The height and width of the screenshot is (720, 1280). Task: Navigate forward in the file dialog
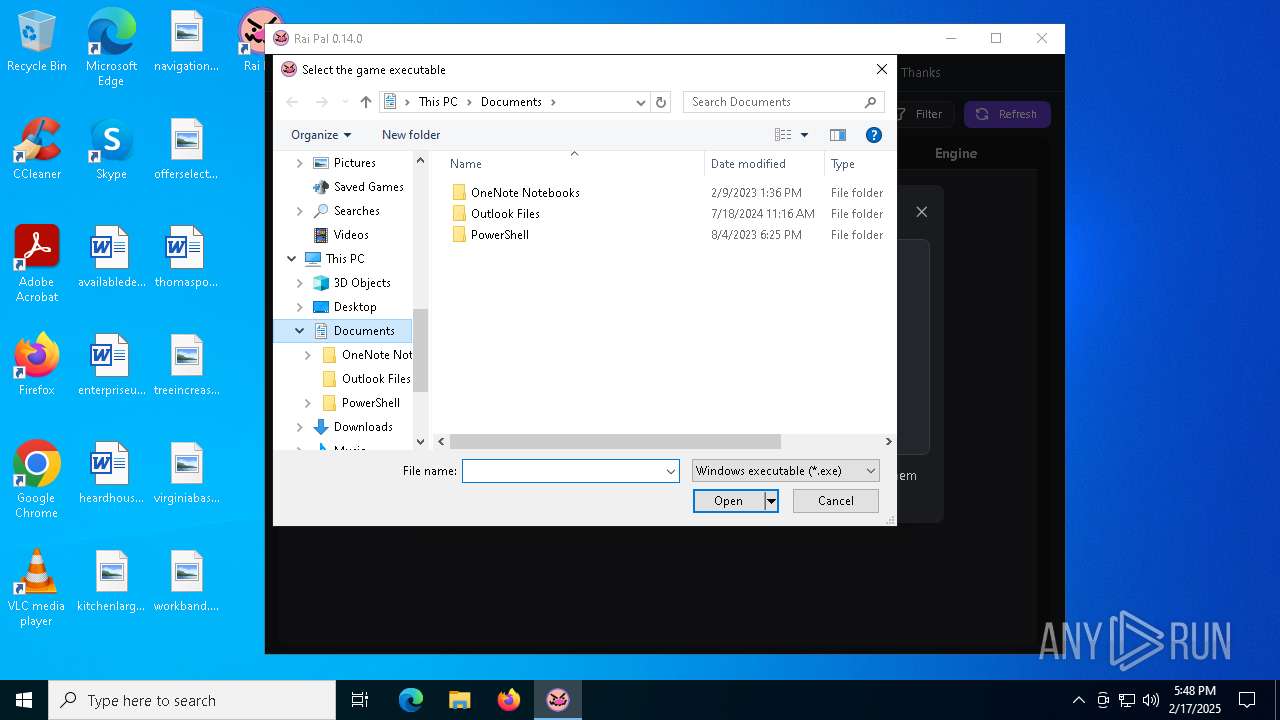click(x=322, y=102)
